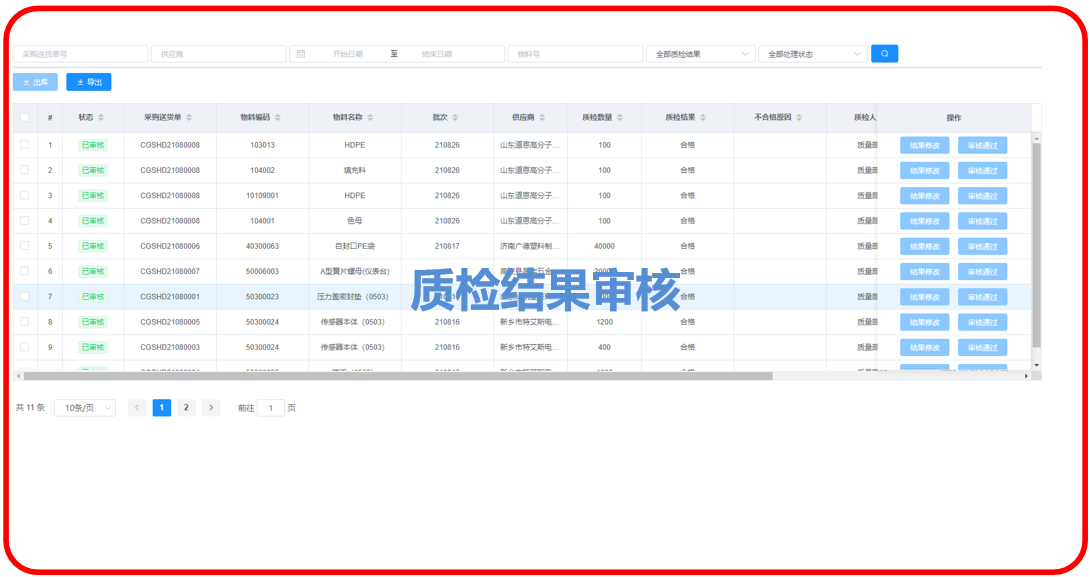Toggle the select-all checkbox in table header
This screenshot has height=577, width=1090.
(x=24, y=118)
